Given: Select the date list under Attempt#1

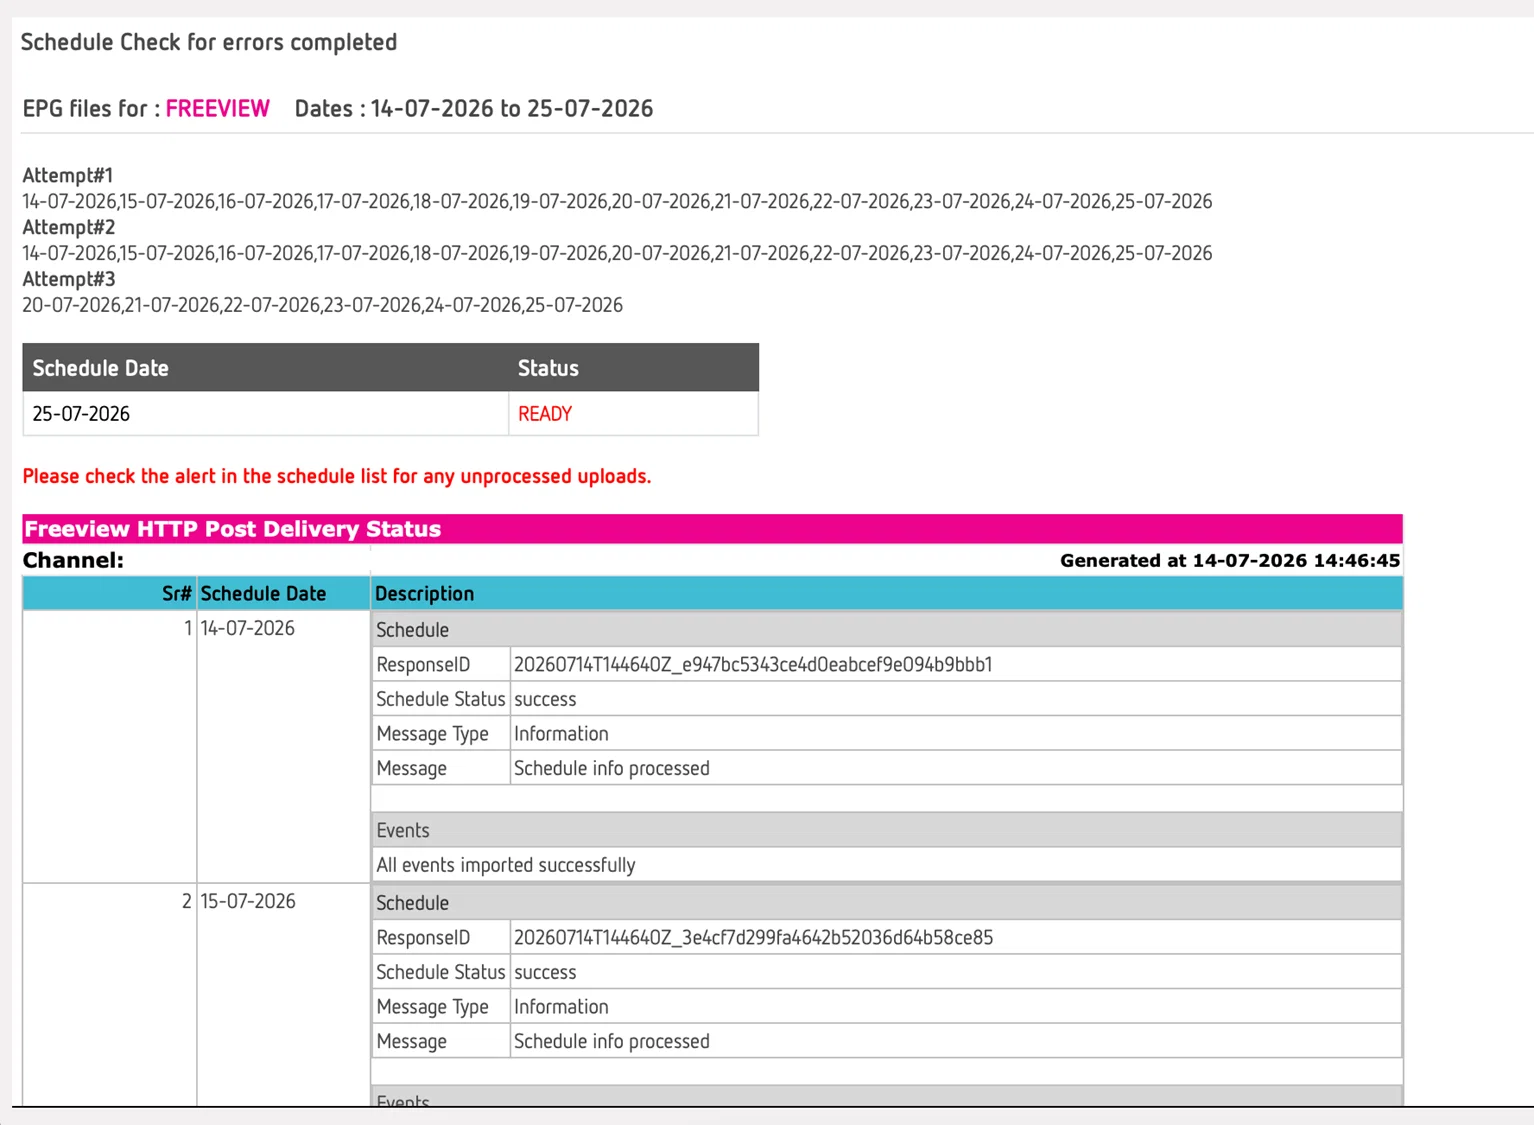Looking at the screenshot, I should click(617, 201).
